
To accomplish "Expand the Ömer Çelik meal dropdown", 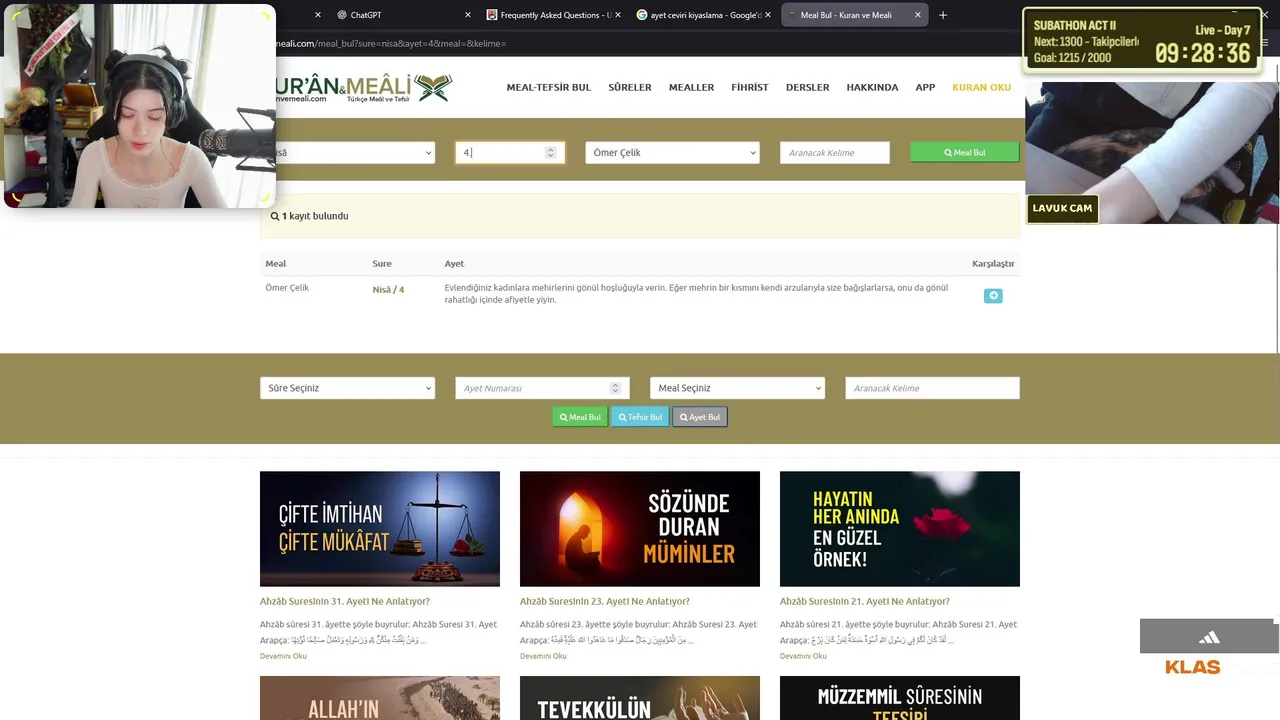I will coord(672,153).
